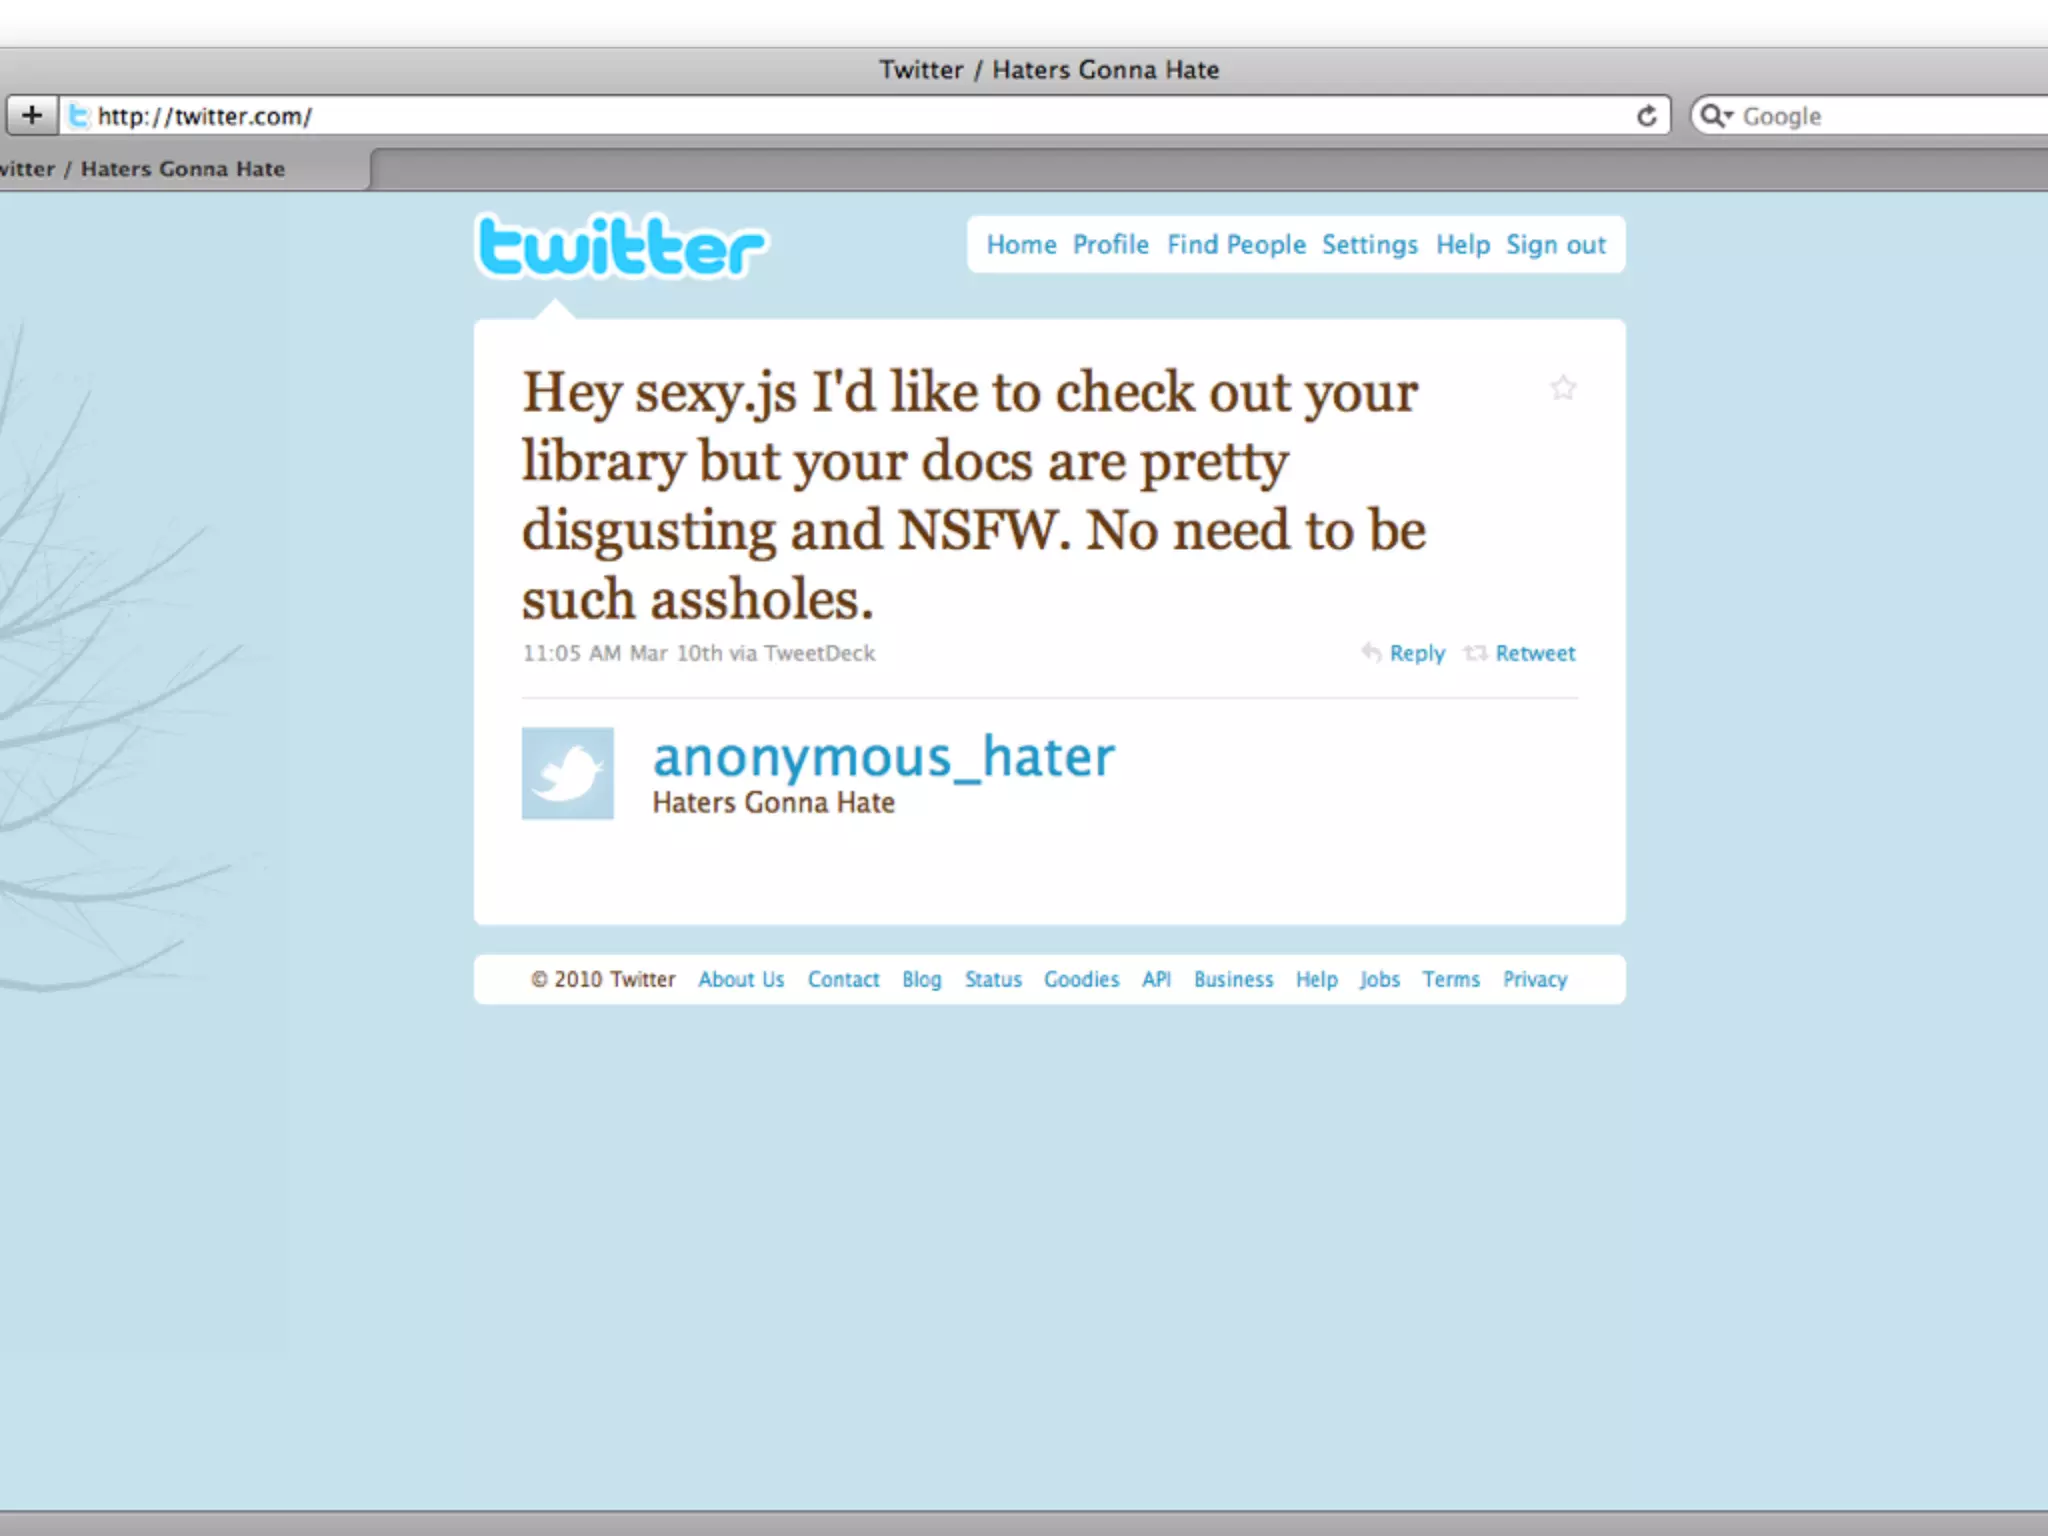Click the anonymous_hater username link

point(883,757)
